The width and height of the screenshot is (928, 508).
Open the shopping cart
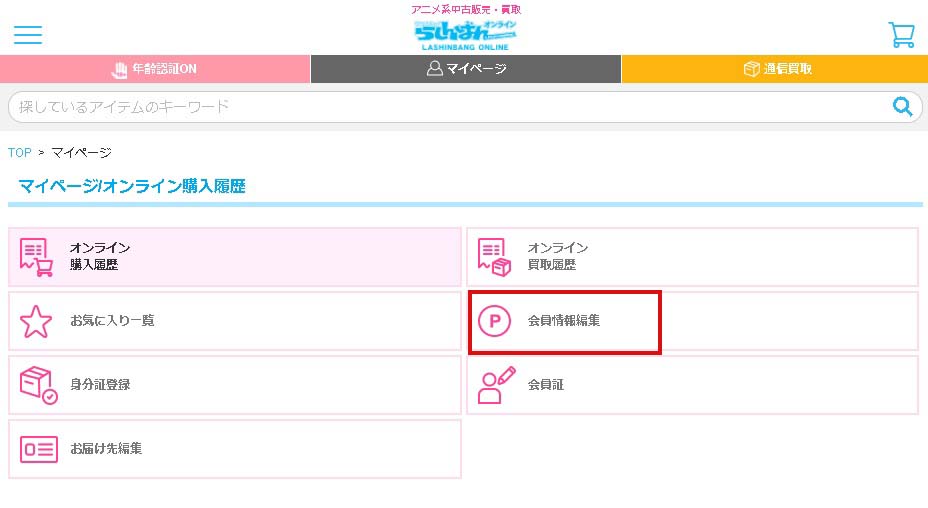coord(901,35)
